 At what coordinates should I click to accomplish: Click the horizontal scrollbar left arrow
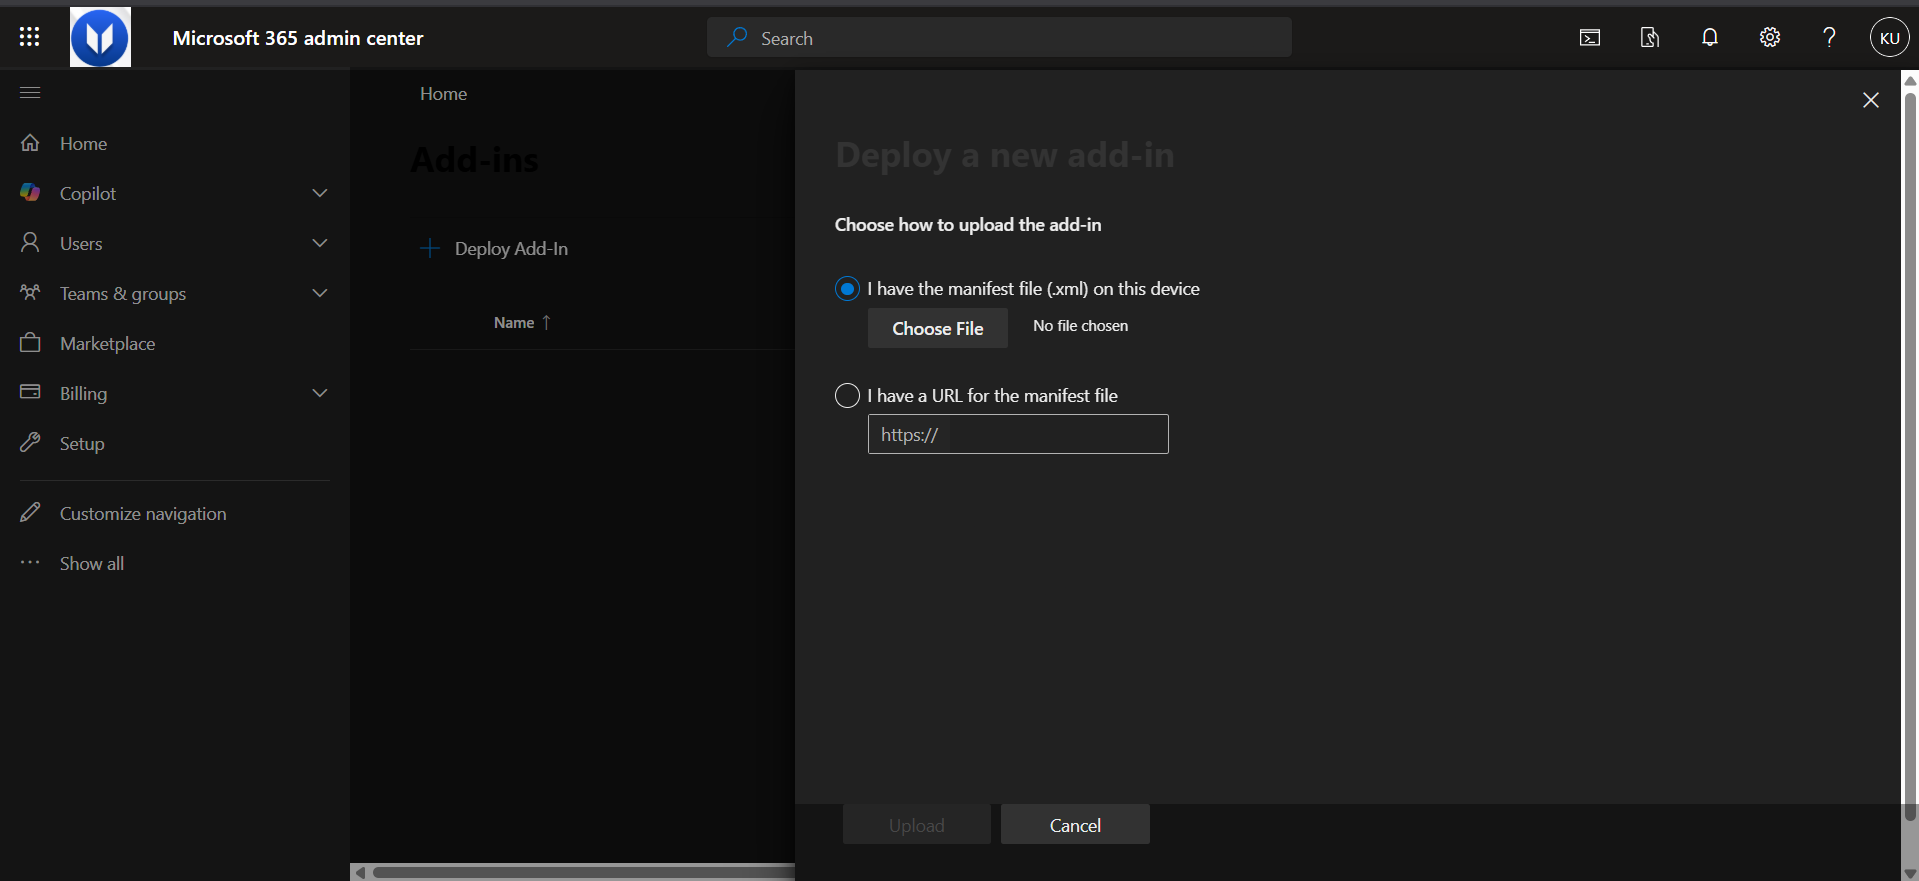tap(360, 872)
